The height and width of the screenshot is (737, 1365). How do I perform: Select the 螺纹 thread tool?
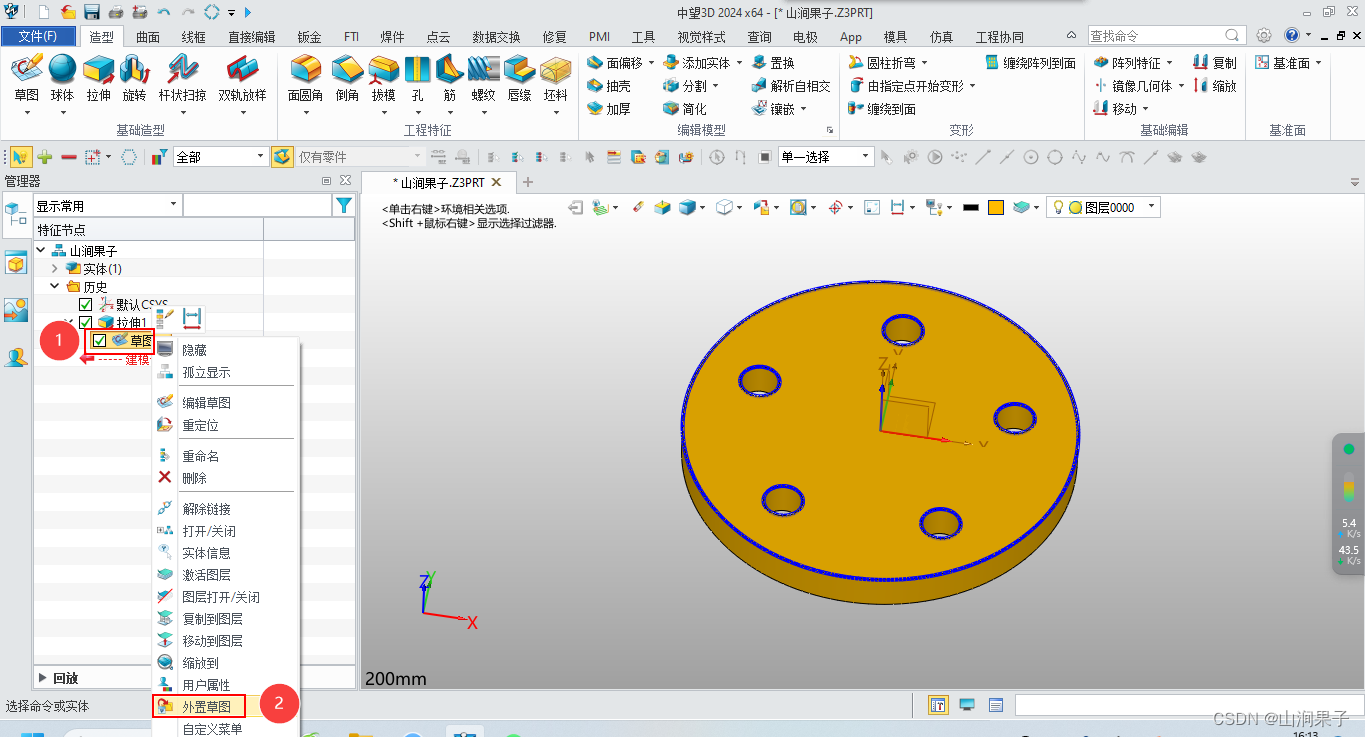tap(483, 78)
